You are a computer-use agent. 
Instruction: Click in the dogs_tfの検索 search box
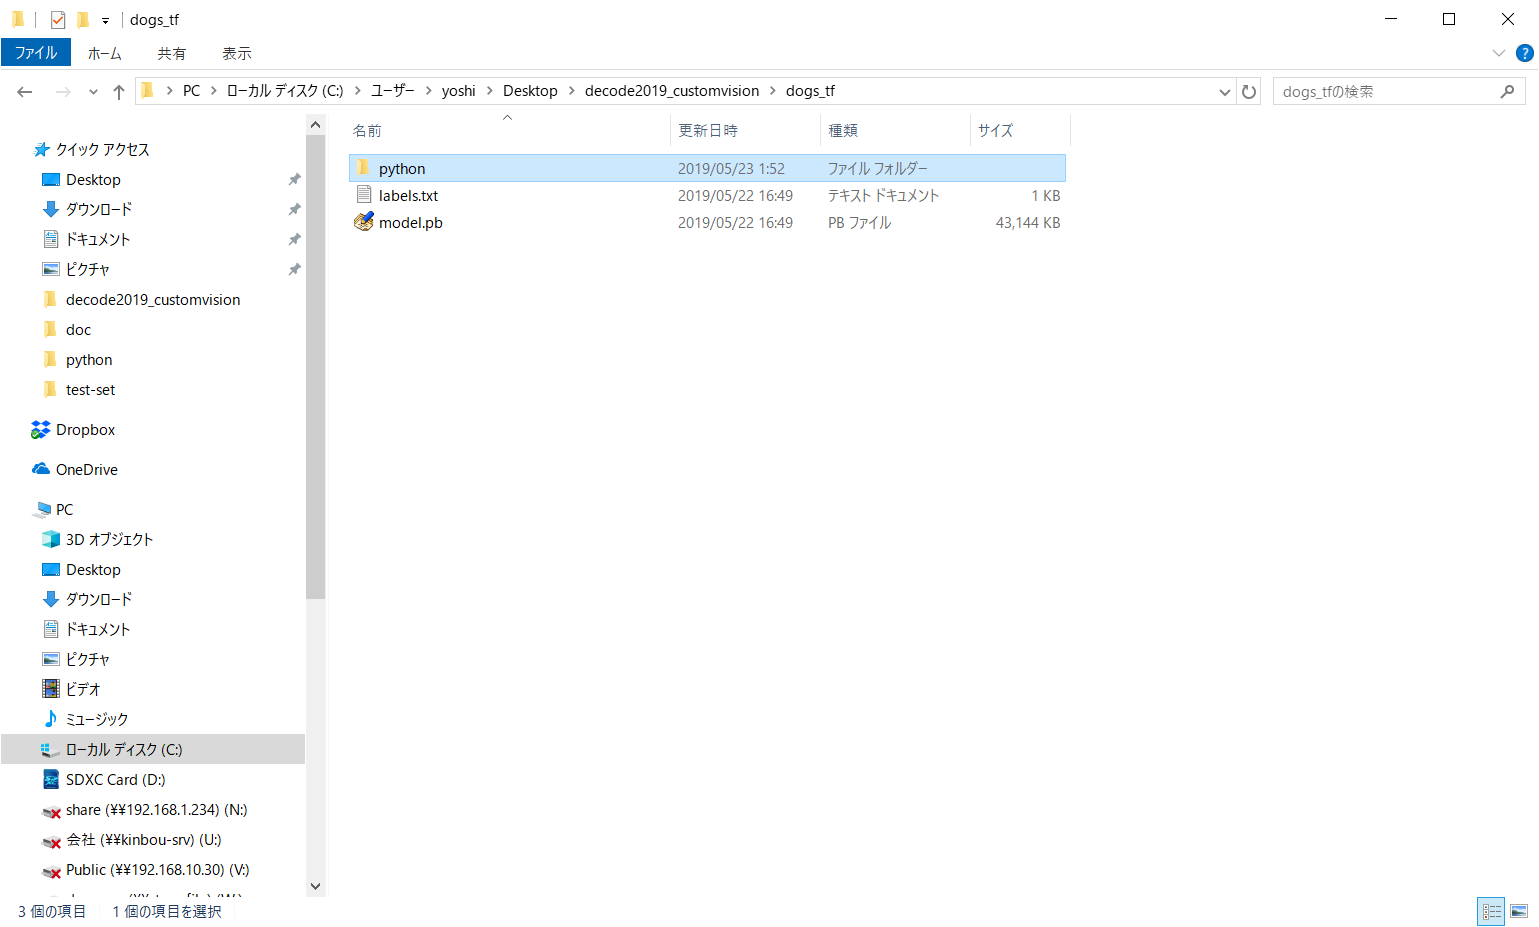click(x=1388, y=92)
